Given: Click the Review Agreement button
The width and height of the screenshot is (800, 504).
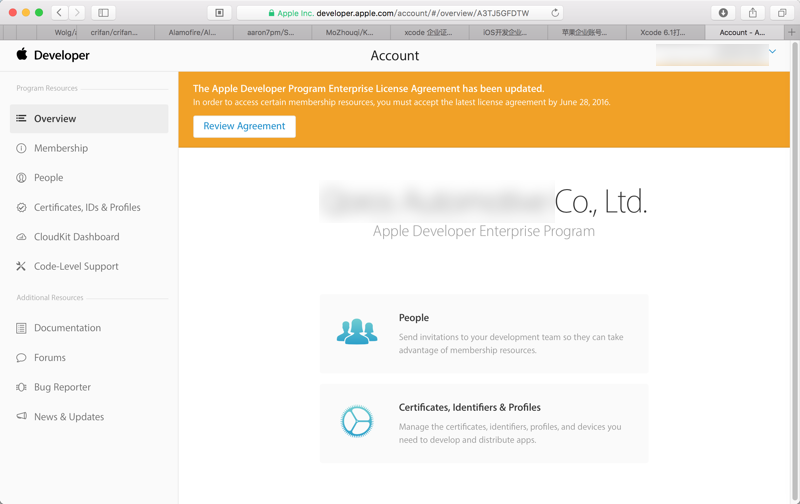Looking at the screenshot, I should (244, 126).
